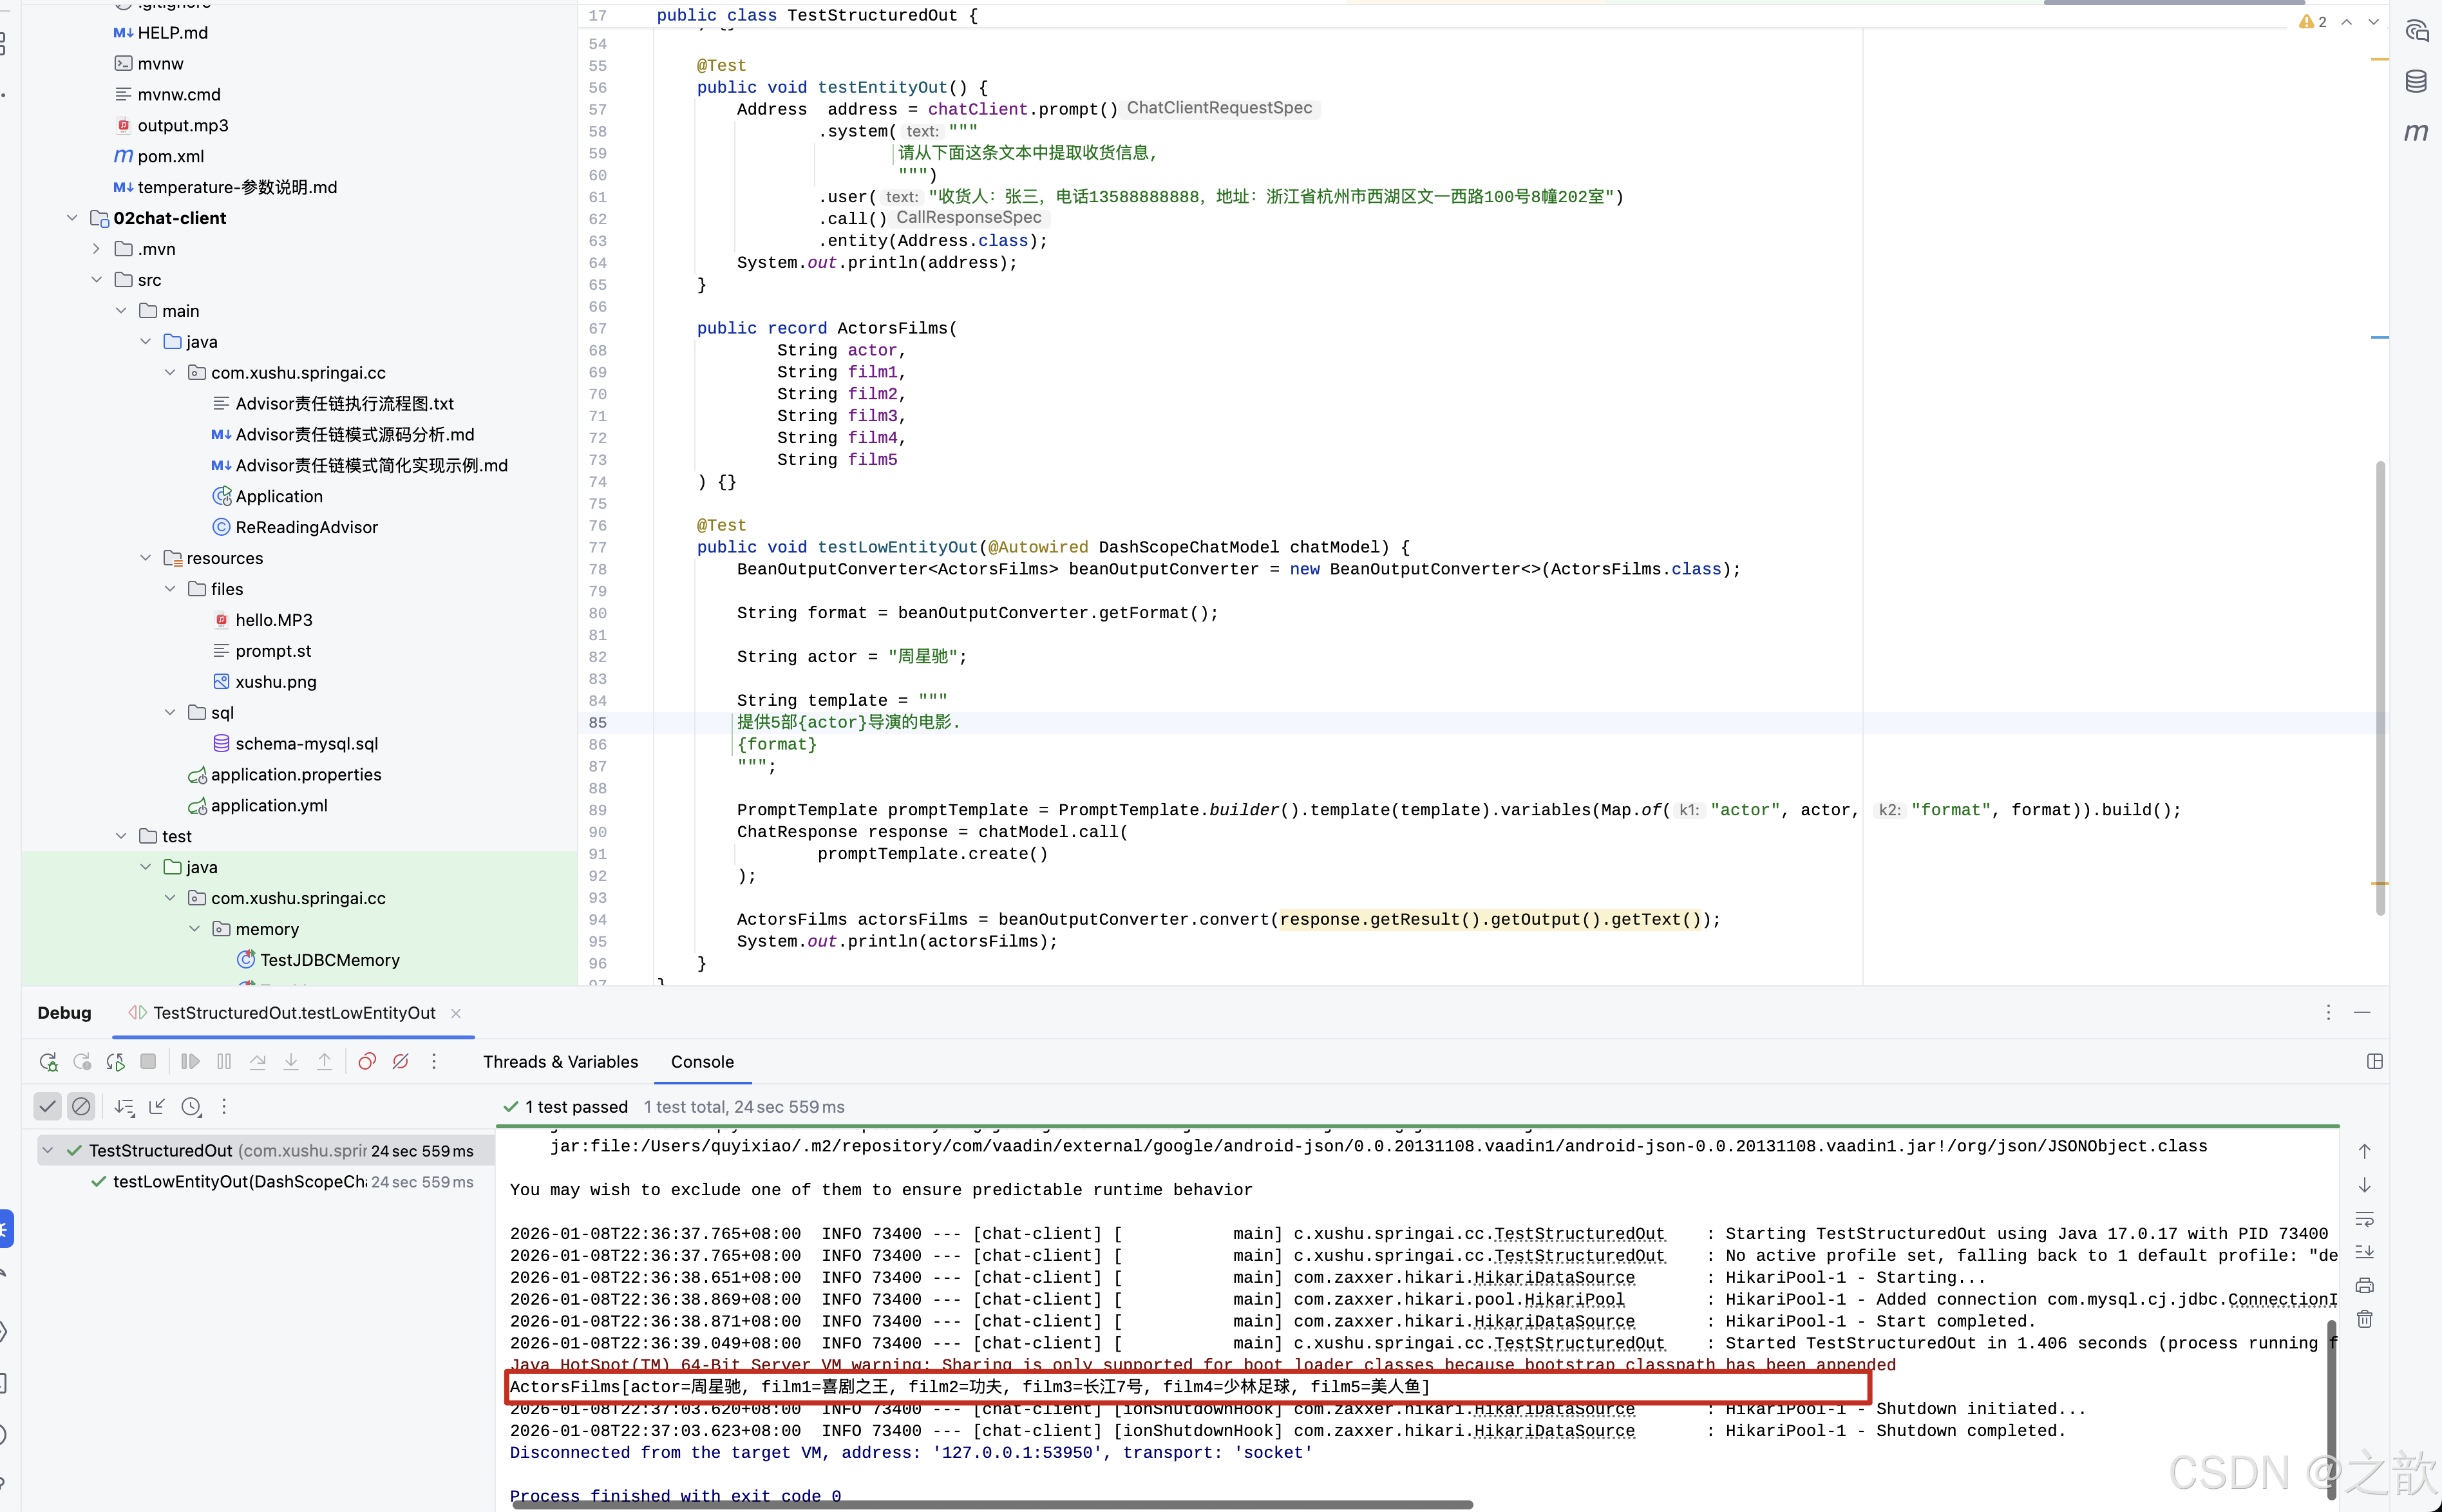
Task: Click the android-json jar file path link
Action: pos(1378,1147)
